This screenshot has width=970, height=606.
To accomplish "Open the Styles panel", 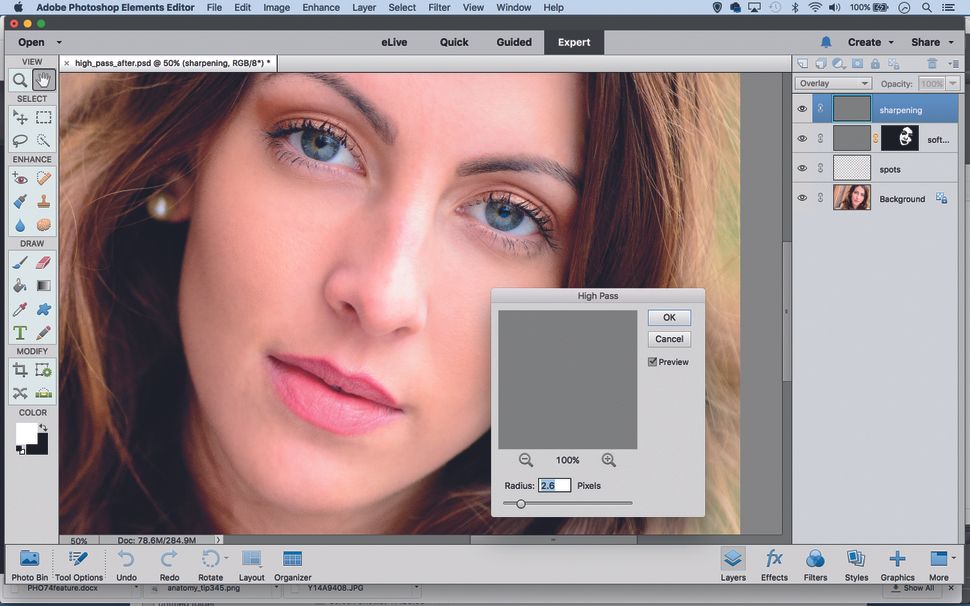I will tap(856, 565).
